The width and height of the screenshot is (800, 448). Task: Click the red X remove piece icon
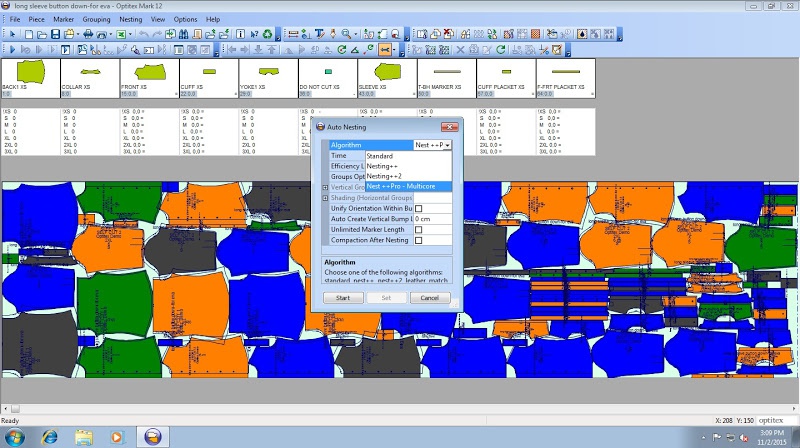click(x=448, y=34)
